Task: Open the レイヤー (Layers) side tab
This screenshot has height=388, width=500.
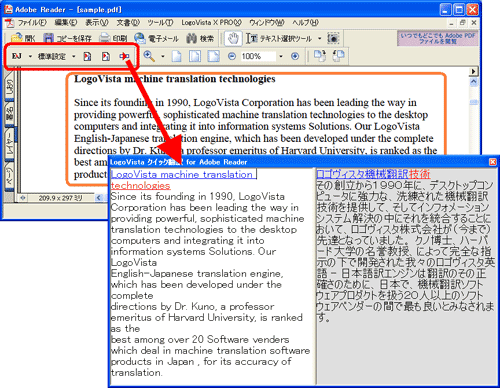Action: [x=9, y=144]
